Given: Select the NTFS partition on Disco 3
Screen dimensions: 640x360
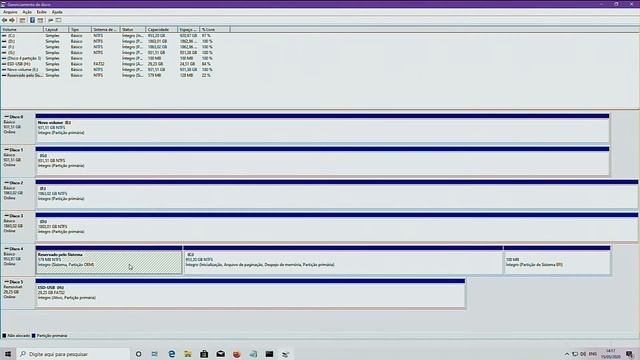Looking at the screenshot, I should pos(337,227).
